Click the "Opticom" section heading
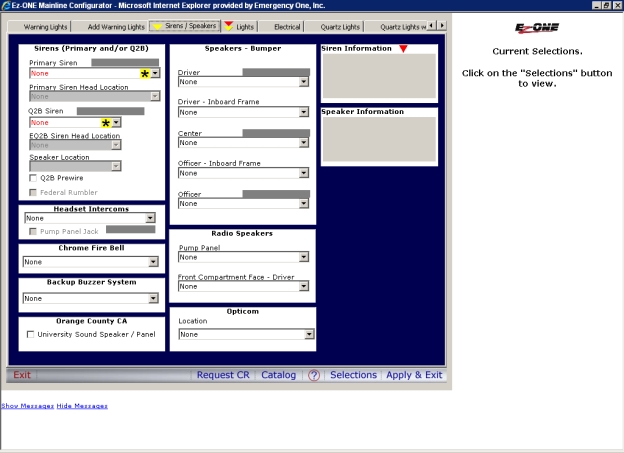This screenshot has width=624, height=453. 243,312
